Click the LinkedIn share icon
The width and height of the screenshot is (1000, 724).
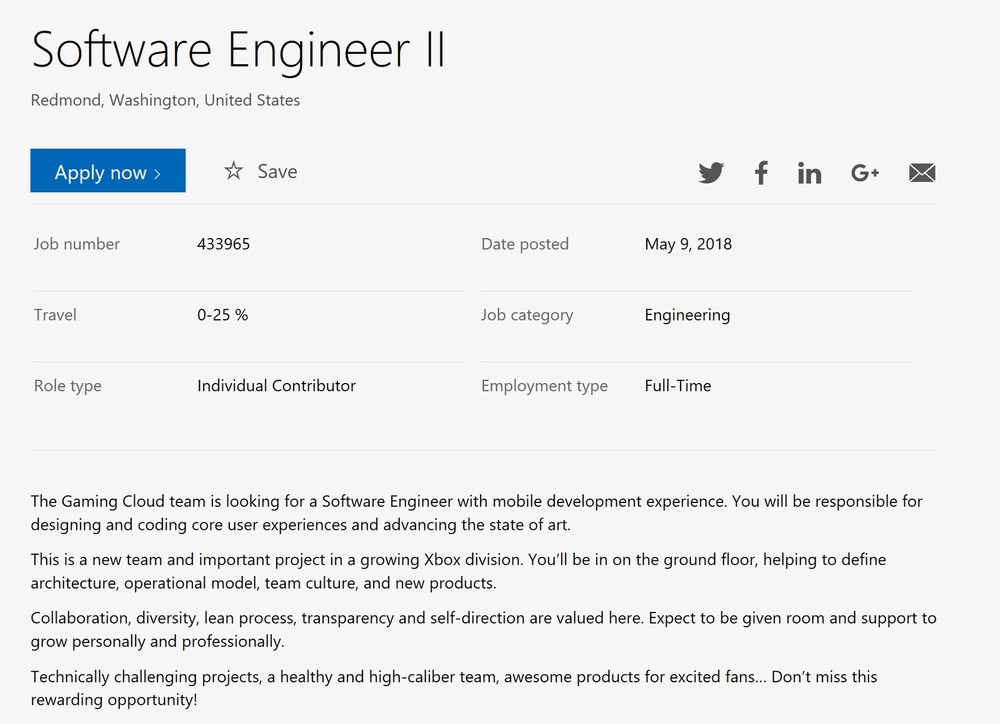[x=809, y=173]
